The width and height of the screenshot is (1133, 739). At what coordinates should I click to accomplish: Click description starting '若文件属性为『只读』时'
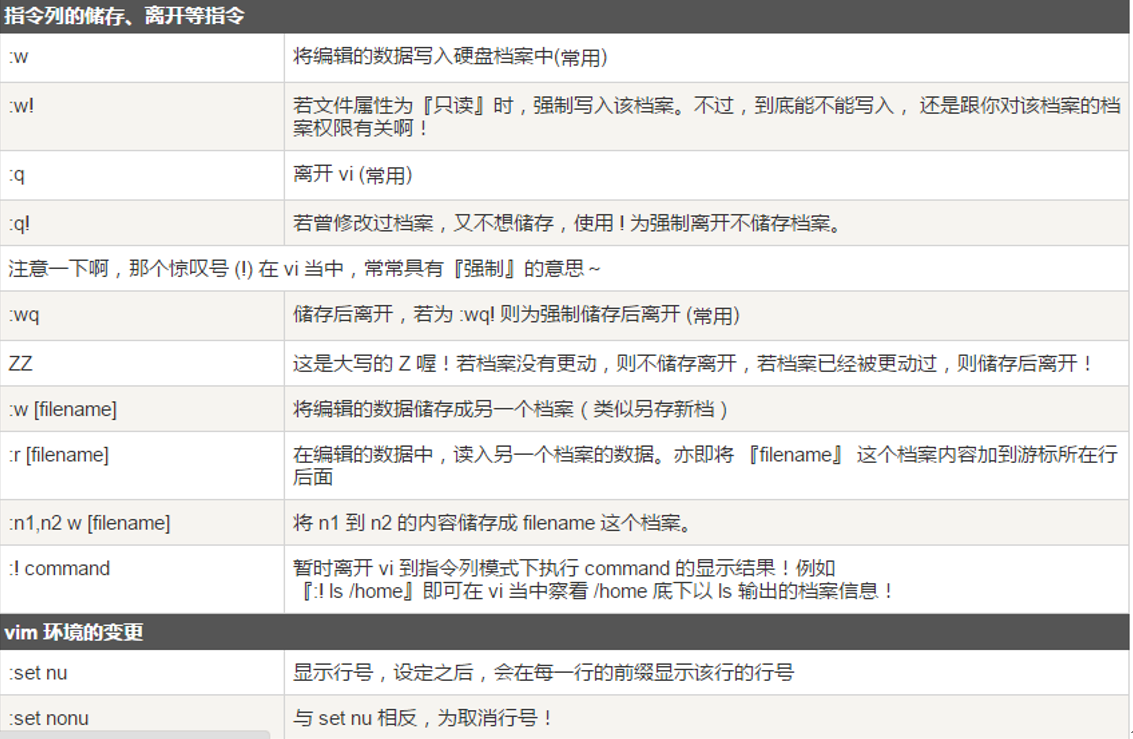(707, 116)
